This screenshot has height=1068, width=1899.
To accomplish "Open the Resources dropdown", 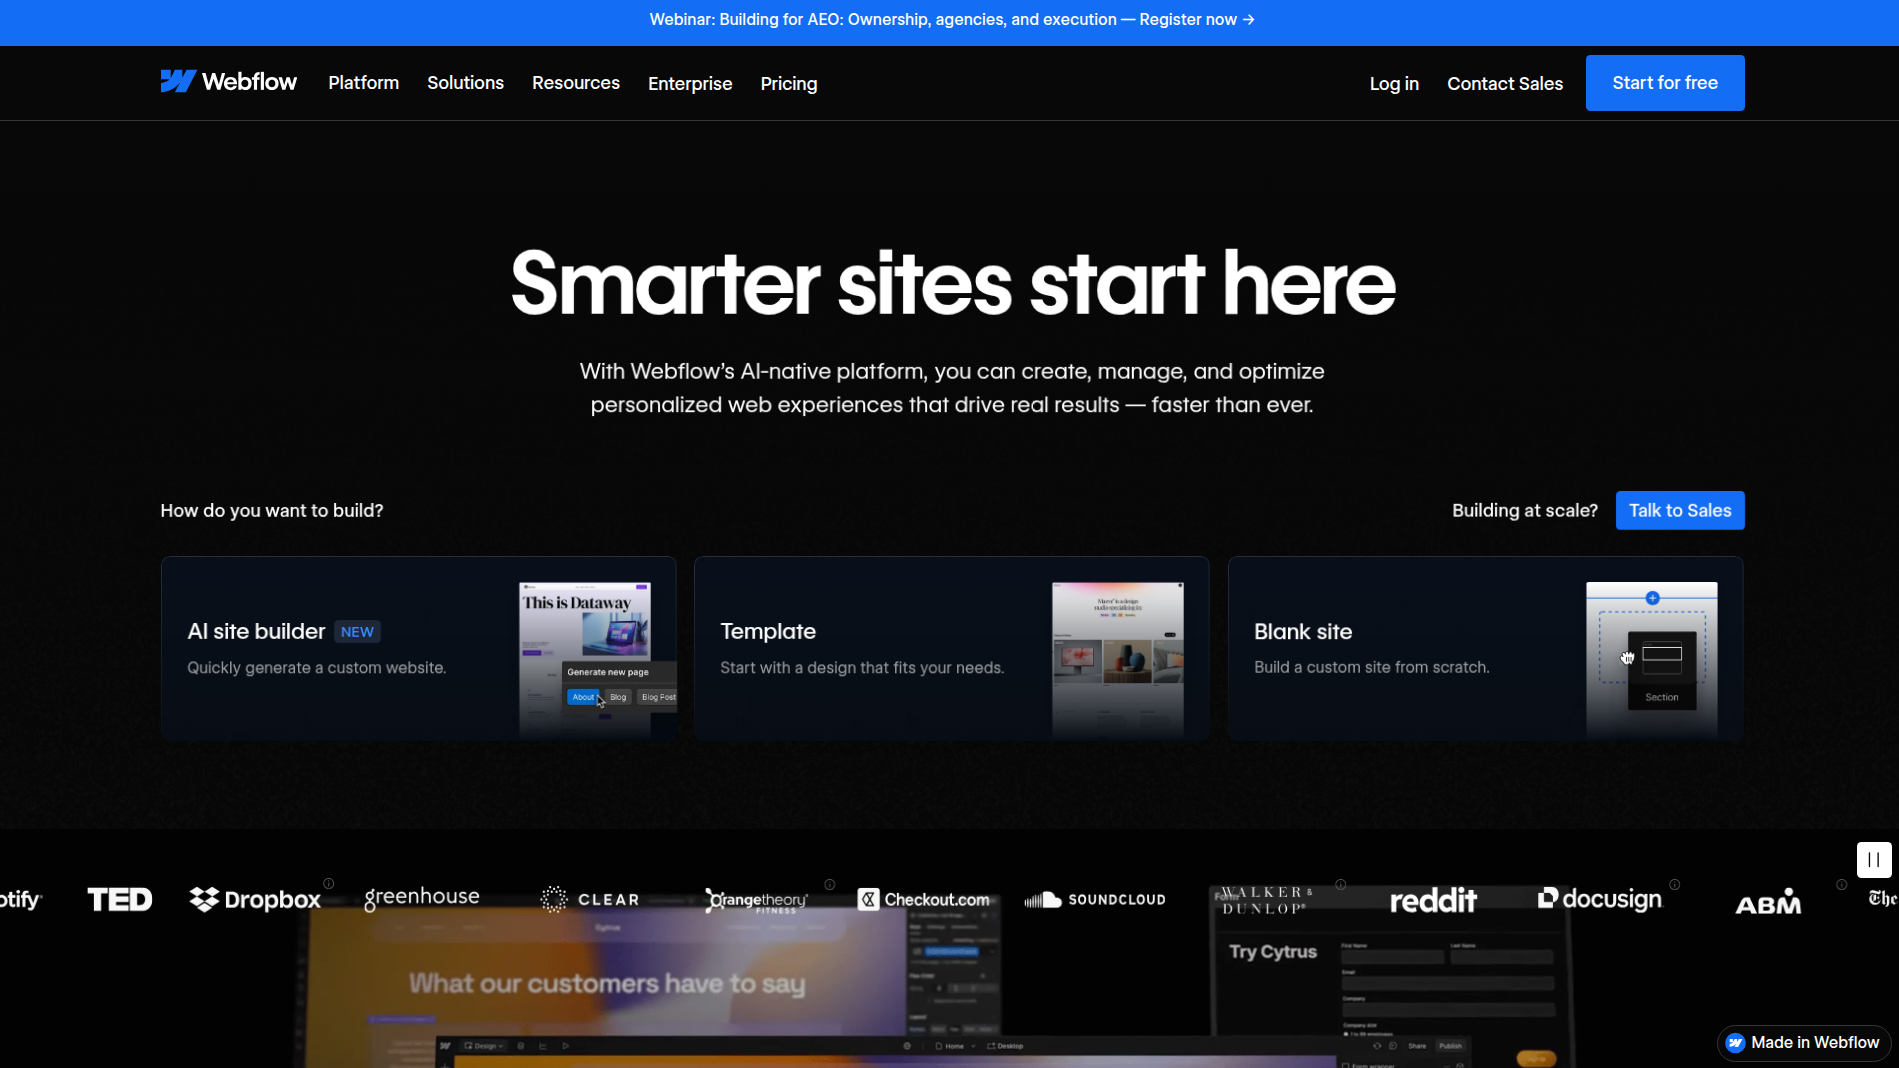I will tap(575, 82).
